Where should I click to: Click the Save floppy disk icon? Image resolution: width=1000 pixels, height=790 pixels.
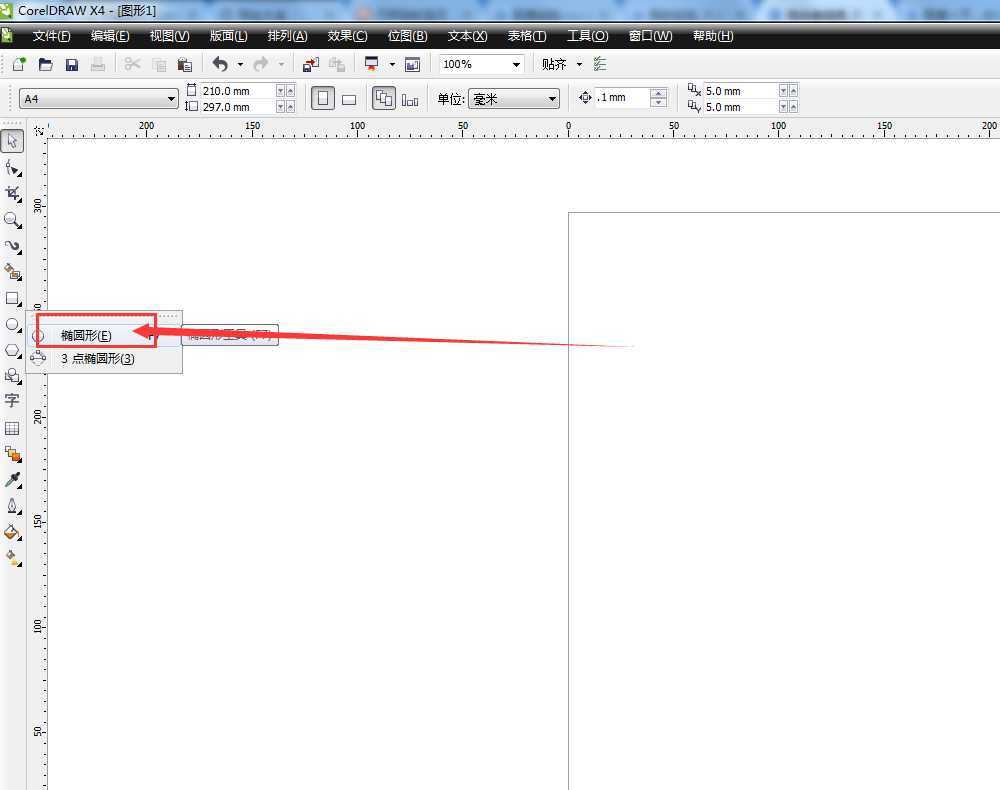tap(72, 64)
